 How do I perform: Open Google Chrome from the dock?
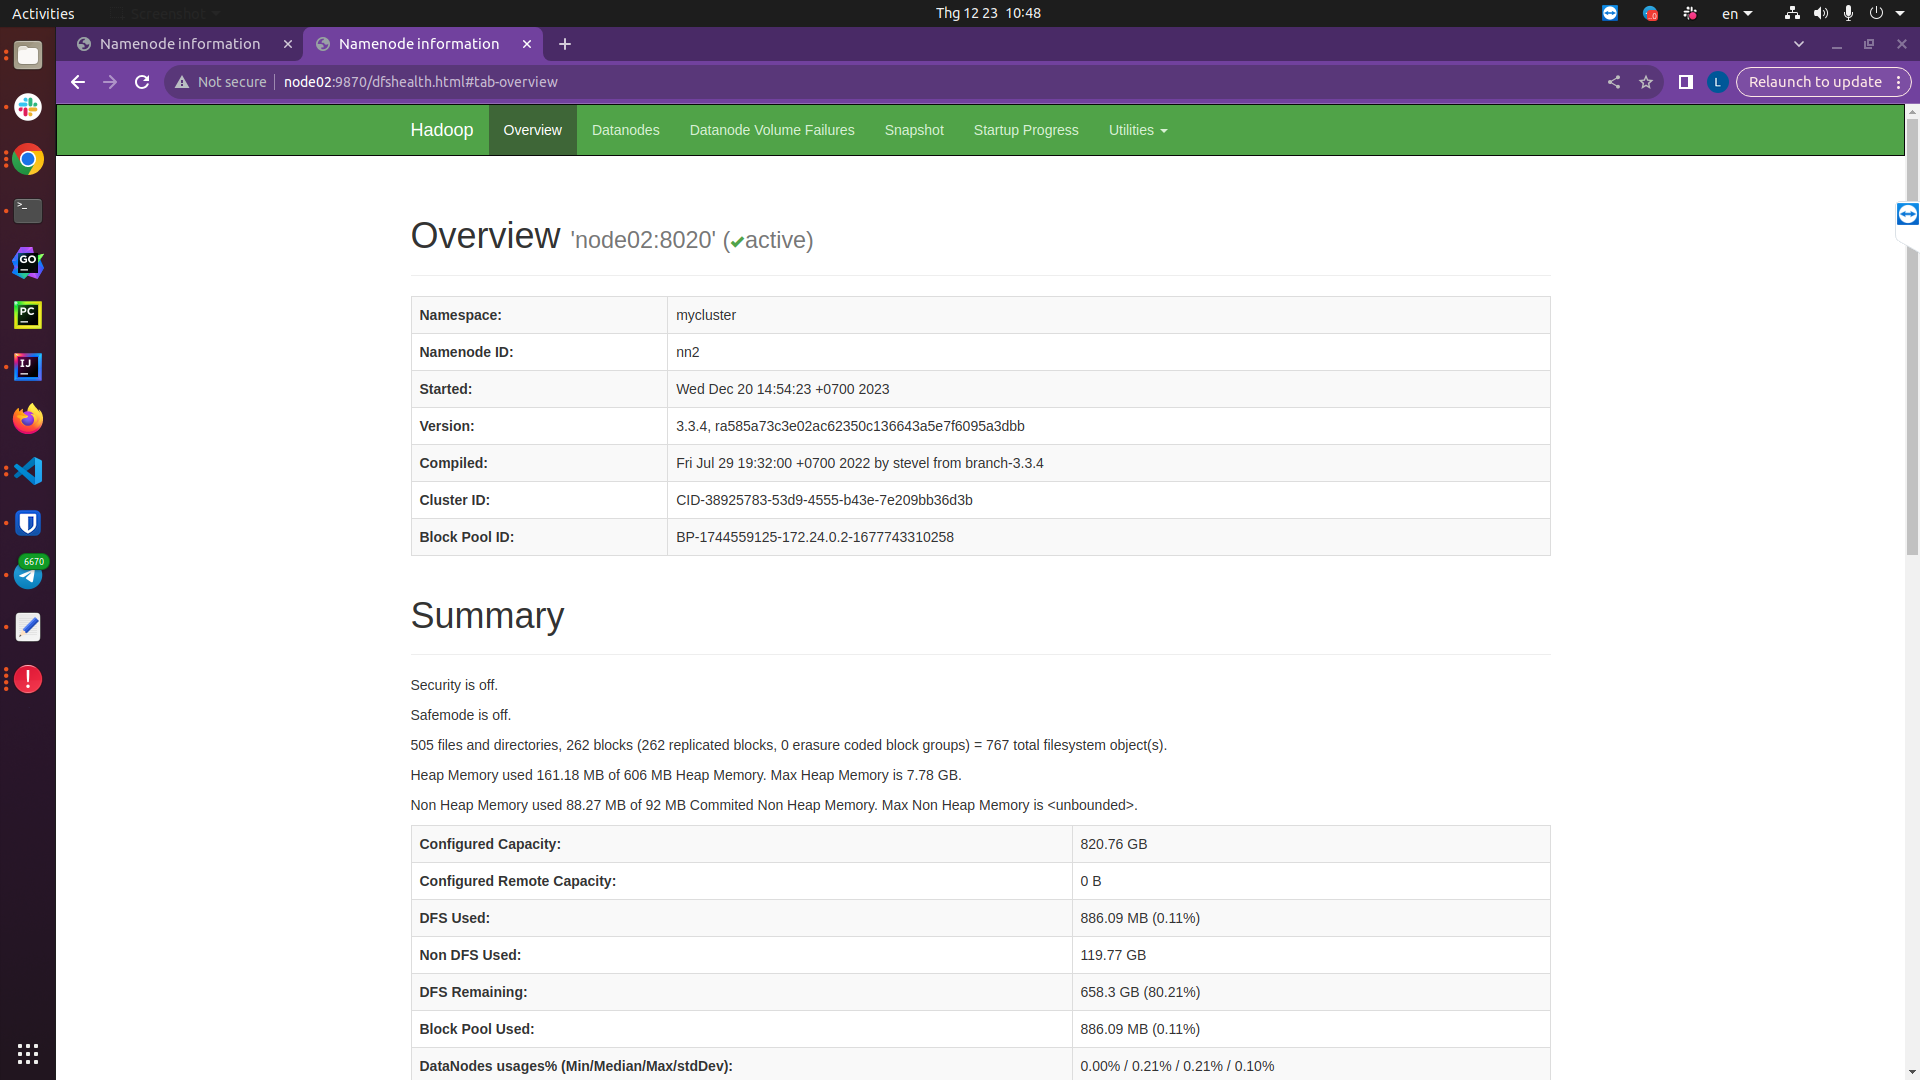[28, 159]
